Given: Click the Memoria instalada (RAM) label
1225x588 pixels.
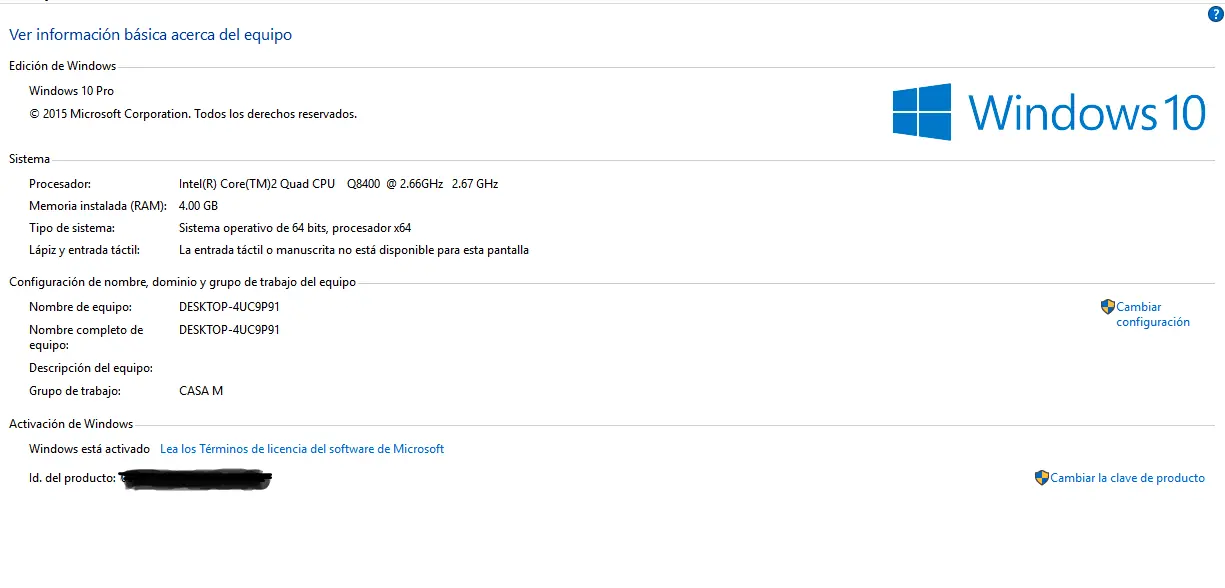Looking at the screenshot, I should coord(98,206).
